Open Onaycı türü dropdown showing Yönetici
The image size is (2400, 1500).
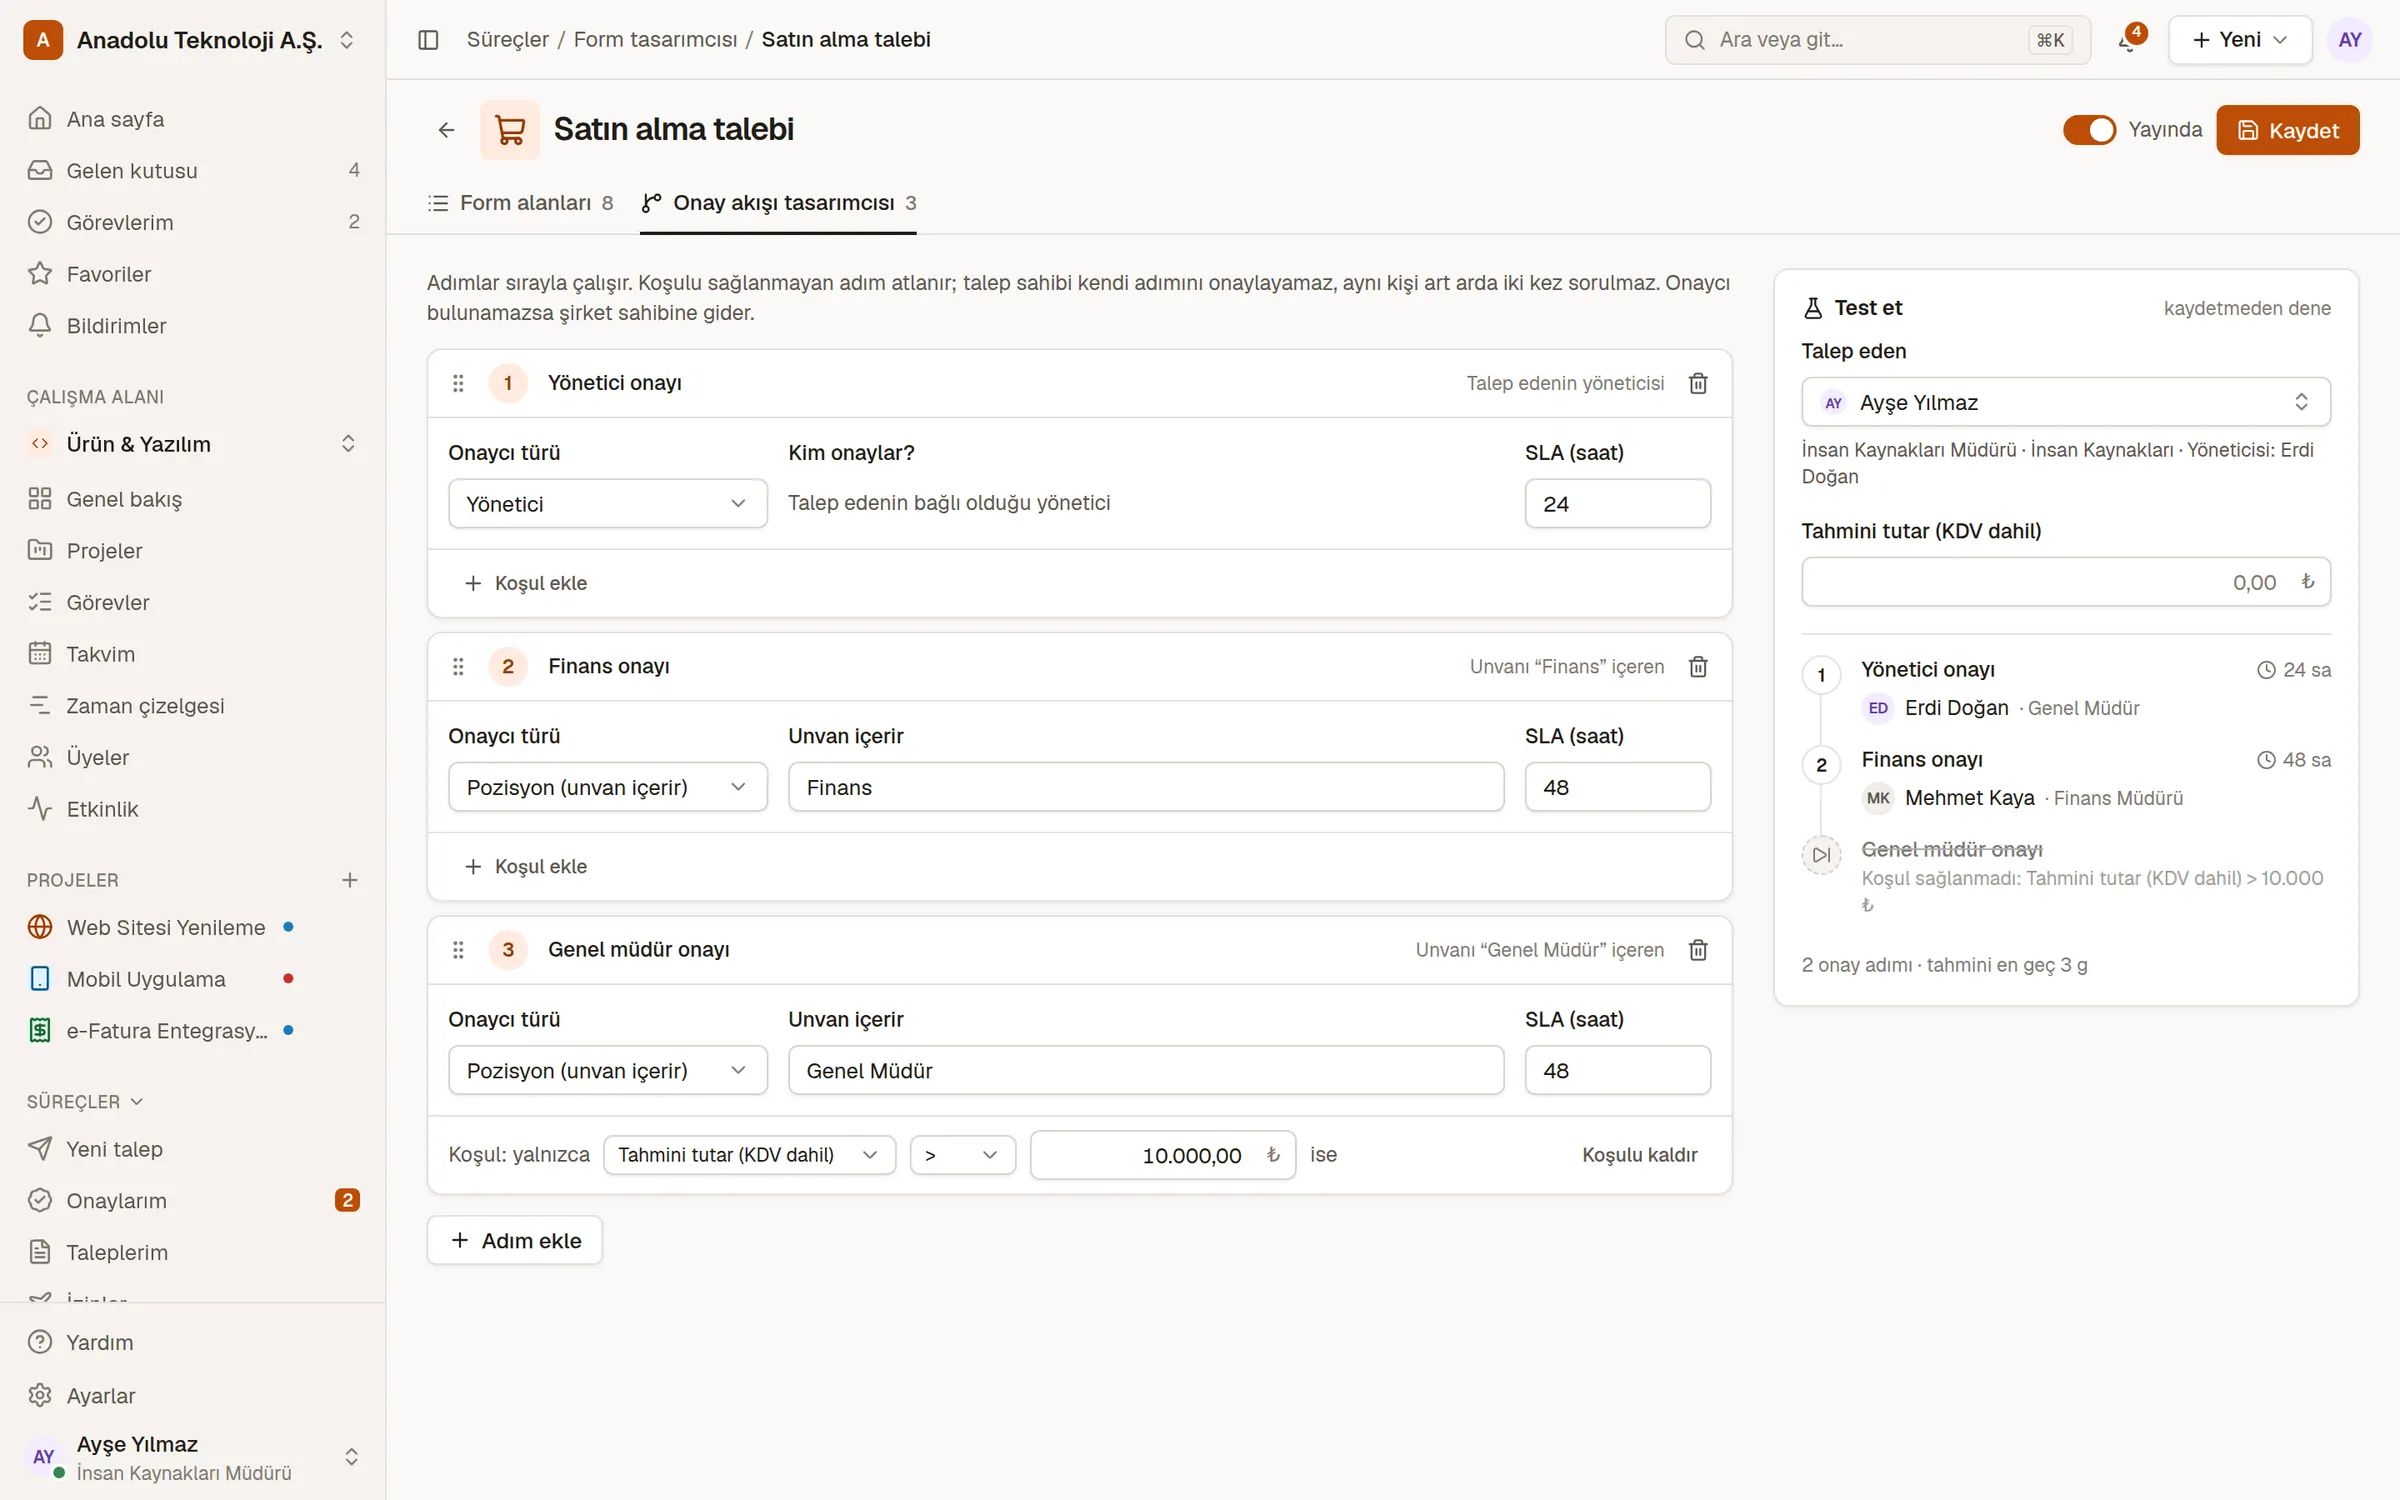[x=607, y=504]
